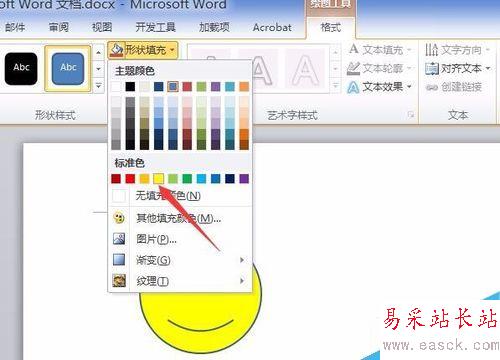The height and width of the screenshot is (360, 500).
Task: Open the 文本效果 dropdown arrow
Action: pos(409,87)
